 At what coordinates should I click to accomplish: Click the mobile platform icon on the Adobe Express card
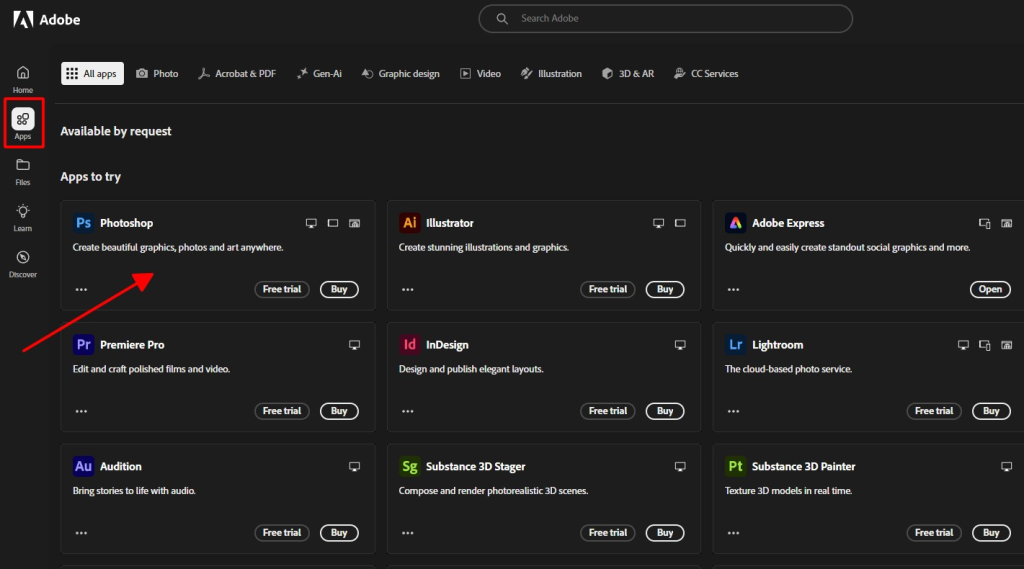984,223
